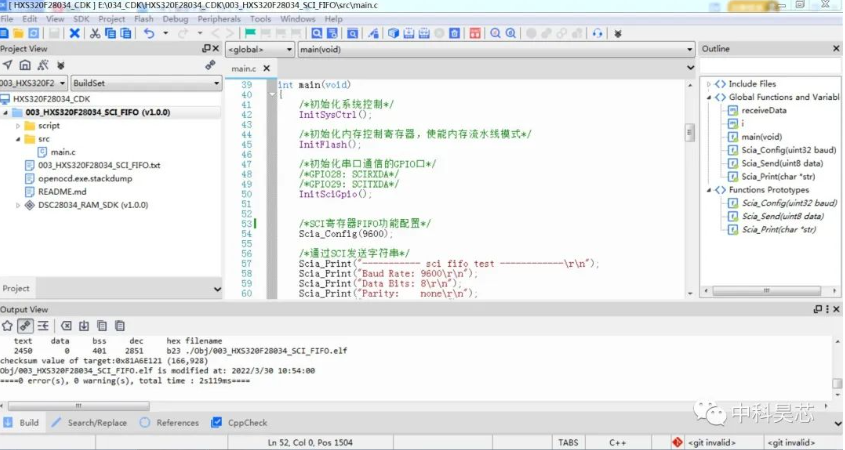Select README.md in project tree

coord(62,192)
